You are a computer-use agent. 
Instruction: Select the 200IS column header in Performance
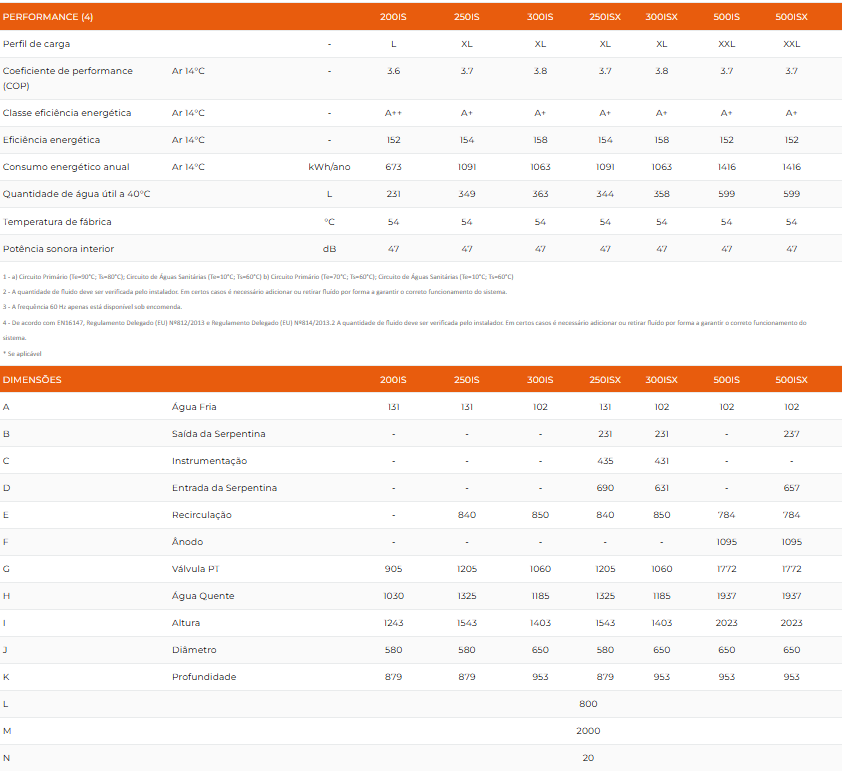coord(393,17)
